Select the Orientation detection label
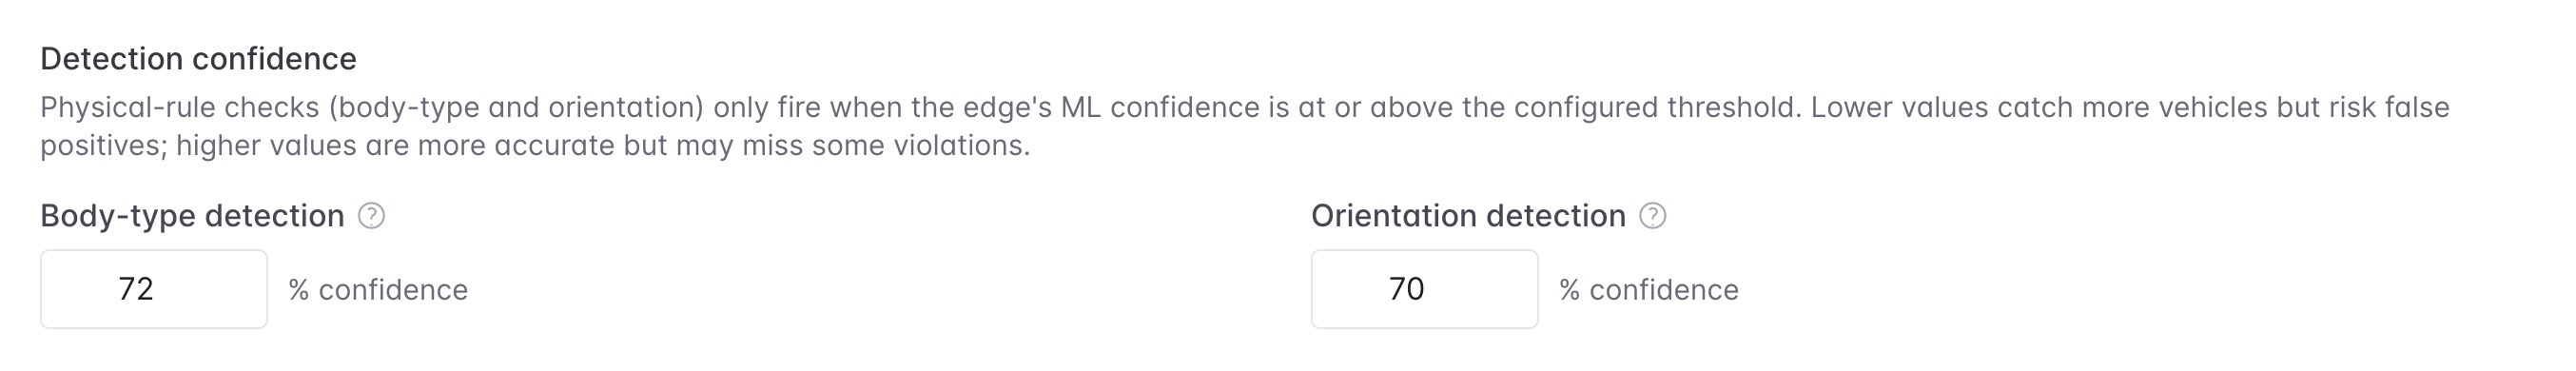This screenshot has height=371, width=2576. (x=1469, y=216)
